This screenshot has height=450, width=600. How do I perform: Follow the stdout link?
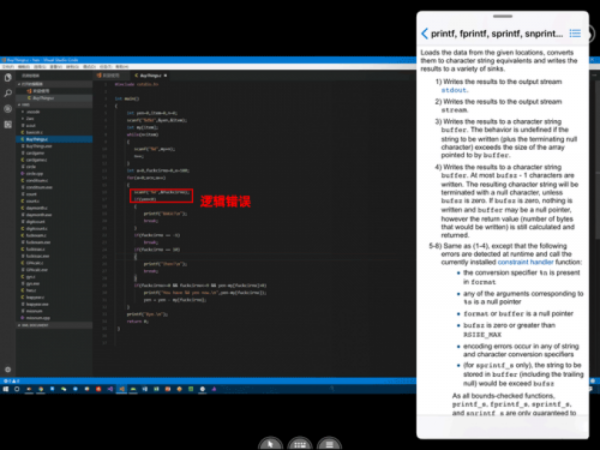[x=453, y=90]
